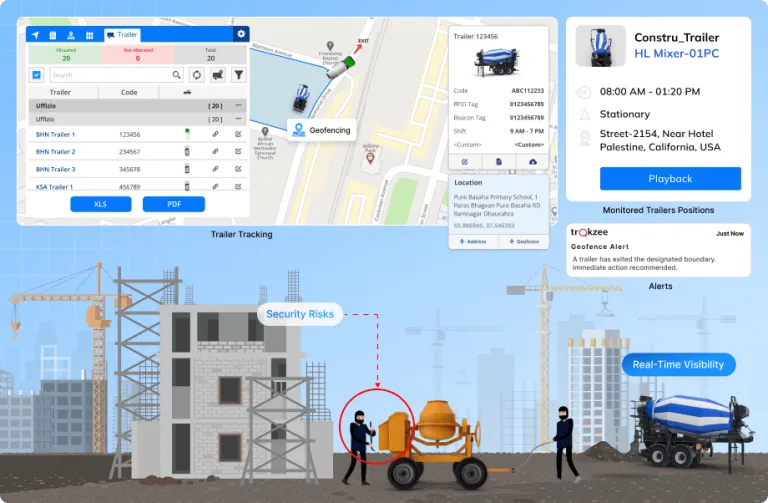Click the refresh icon beside search
768x503 pixels.
click(x=197, y=75)
